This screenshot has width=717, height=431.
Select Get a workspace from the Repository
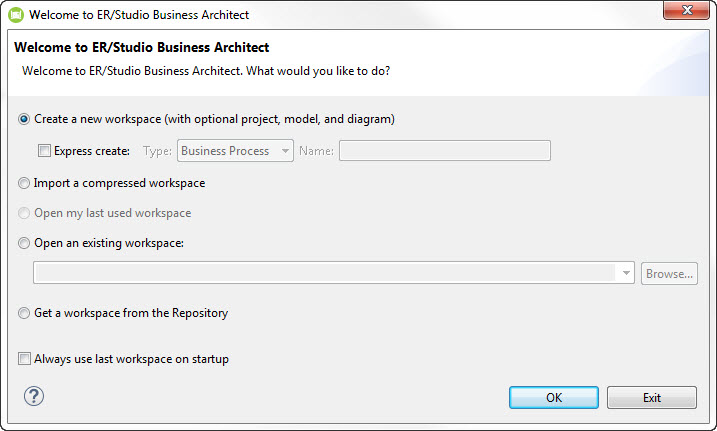click(24, 313)
